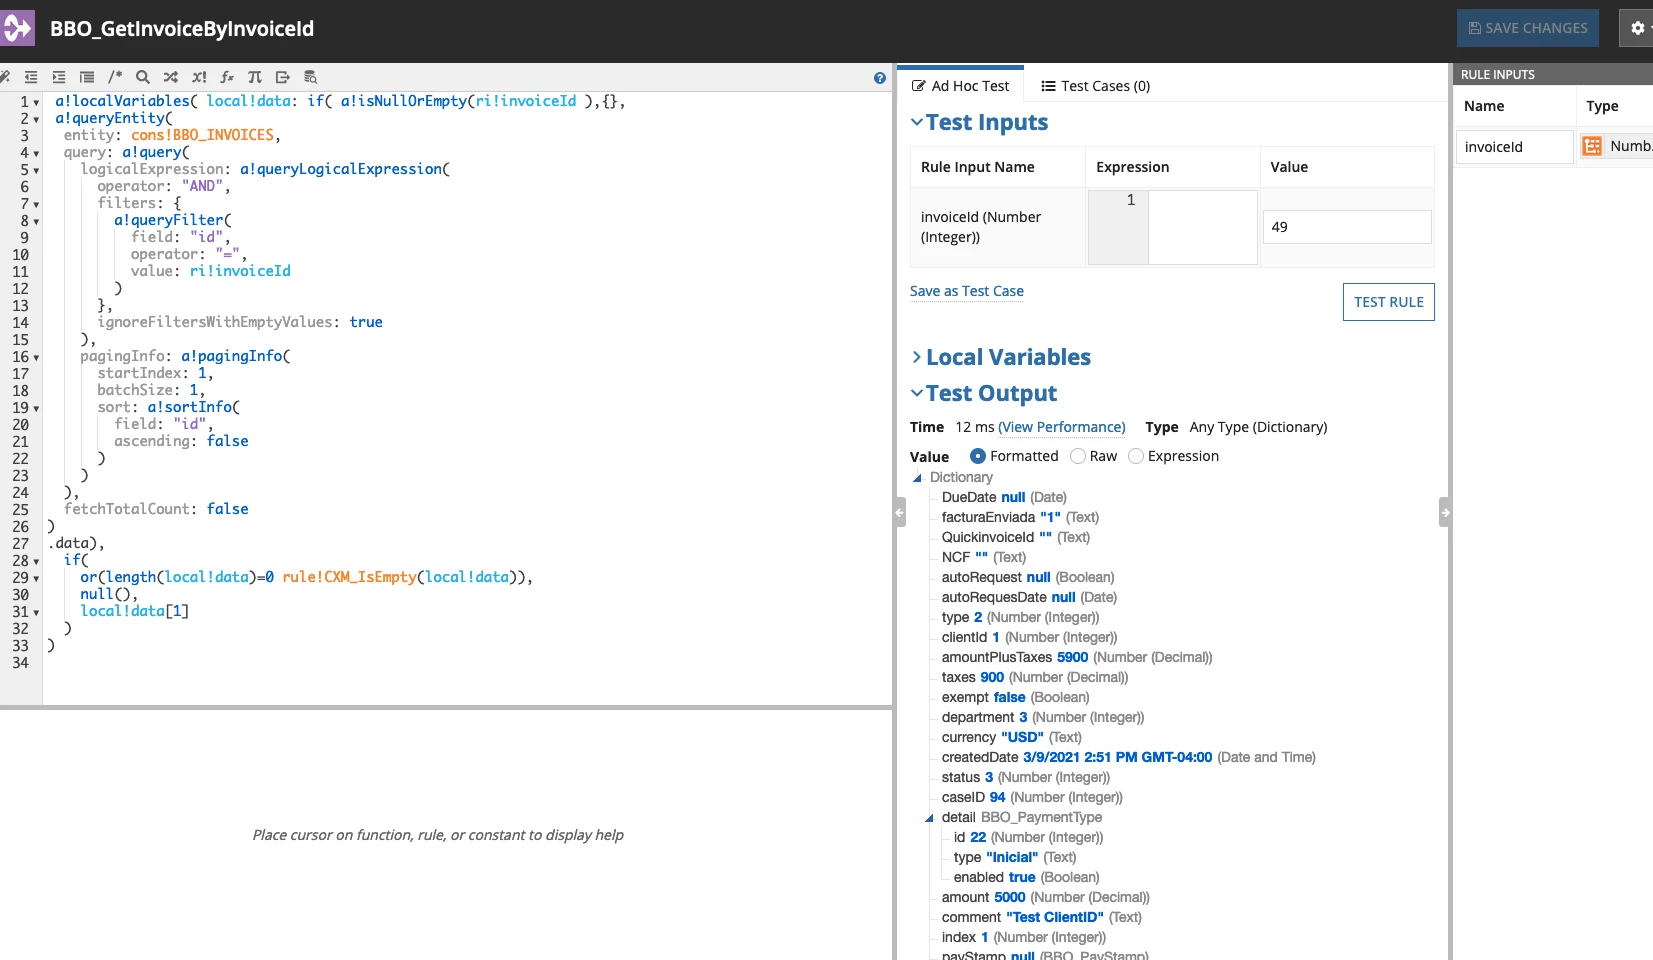The image size is (1653, 960).
Task: Click the BBO_GetInvoiceByInvoiceId title
Action: (182, 29)
